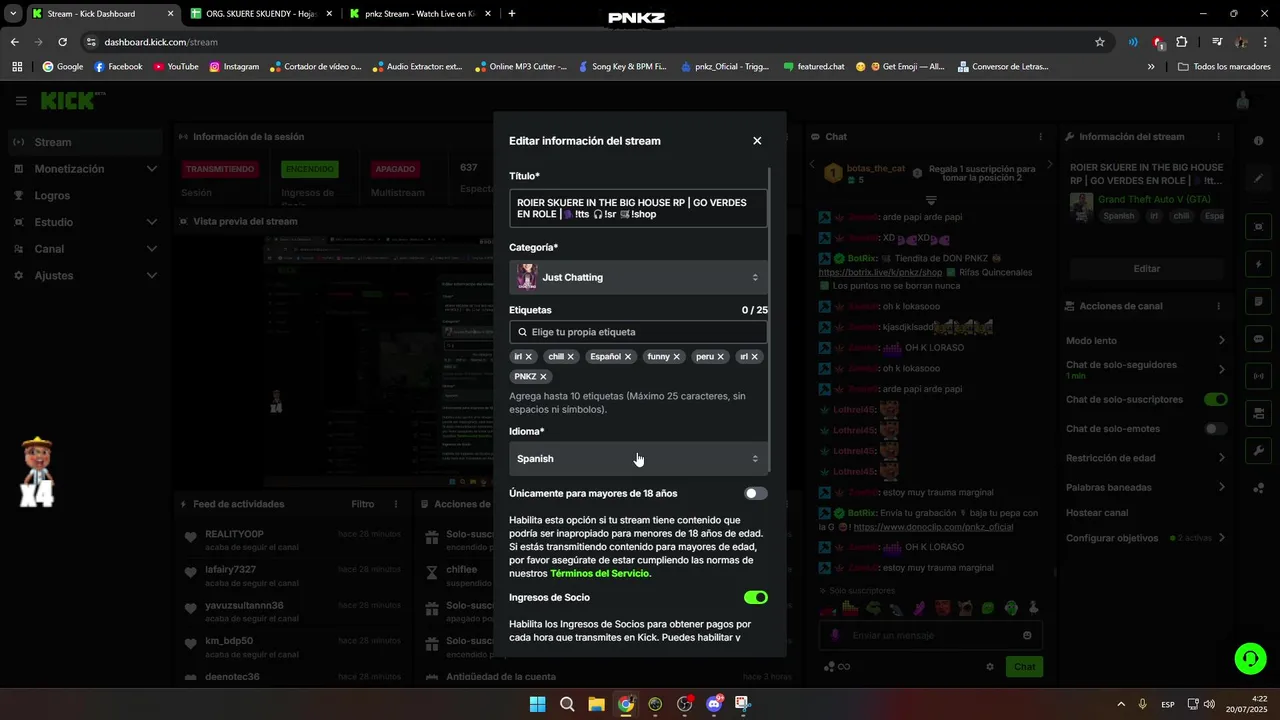Open the featured.chat bookmark

tap(813, 67)
